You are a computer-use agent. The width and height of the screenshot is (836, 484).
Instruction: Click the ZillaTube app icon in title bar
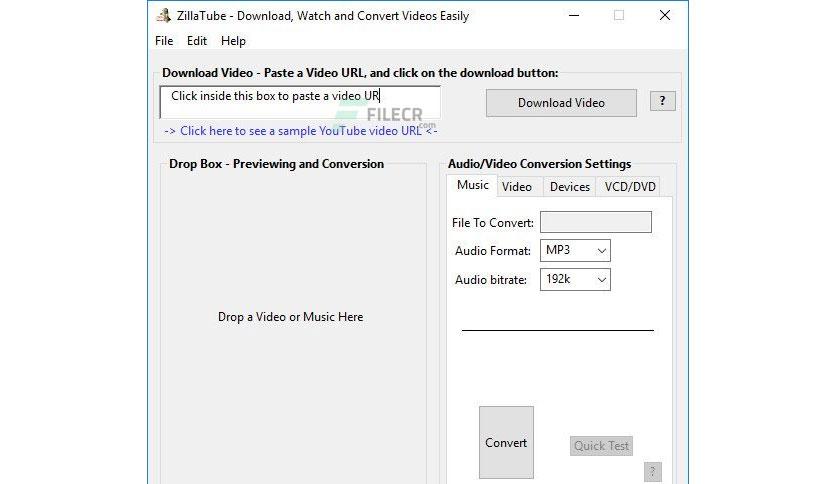(164, 15)
